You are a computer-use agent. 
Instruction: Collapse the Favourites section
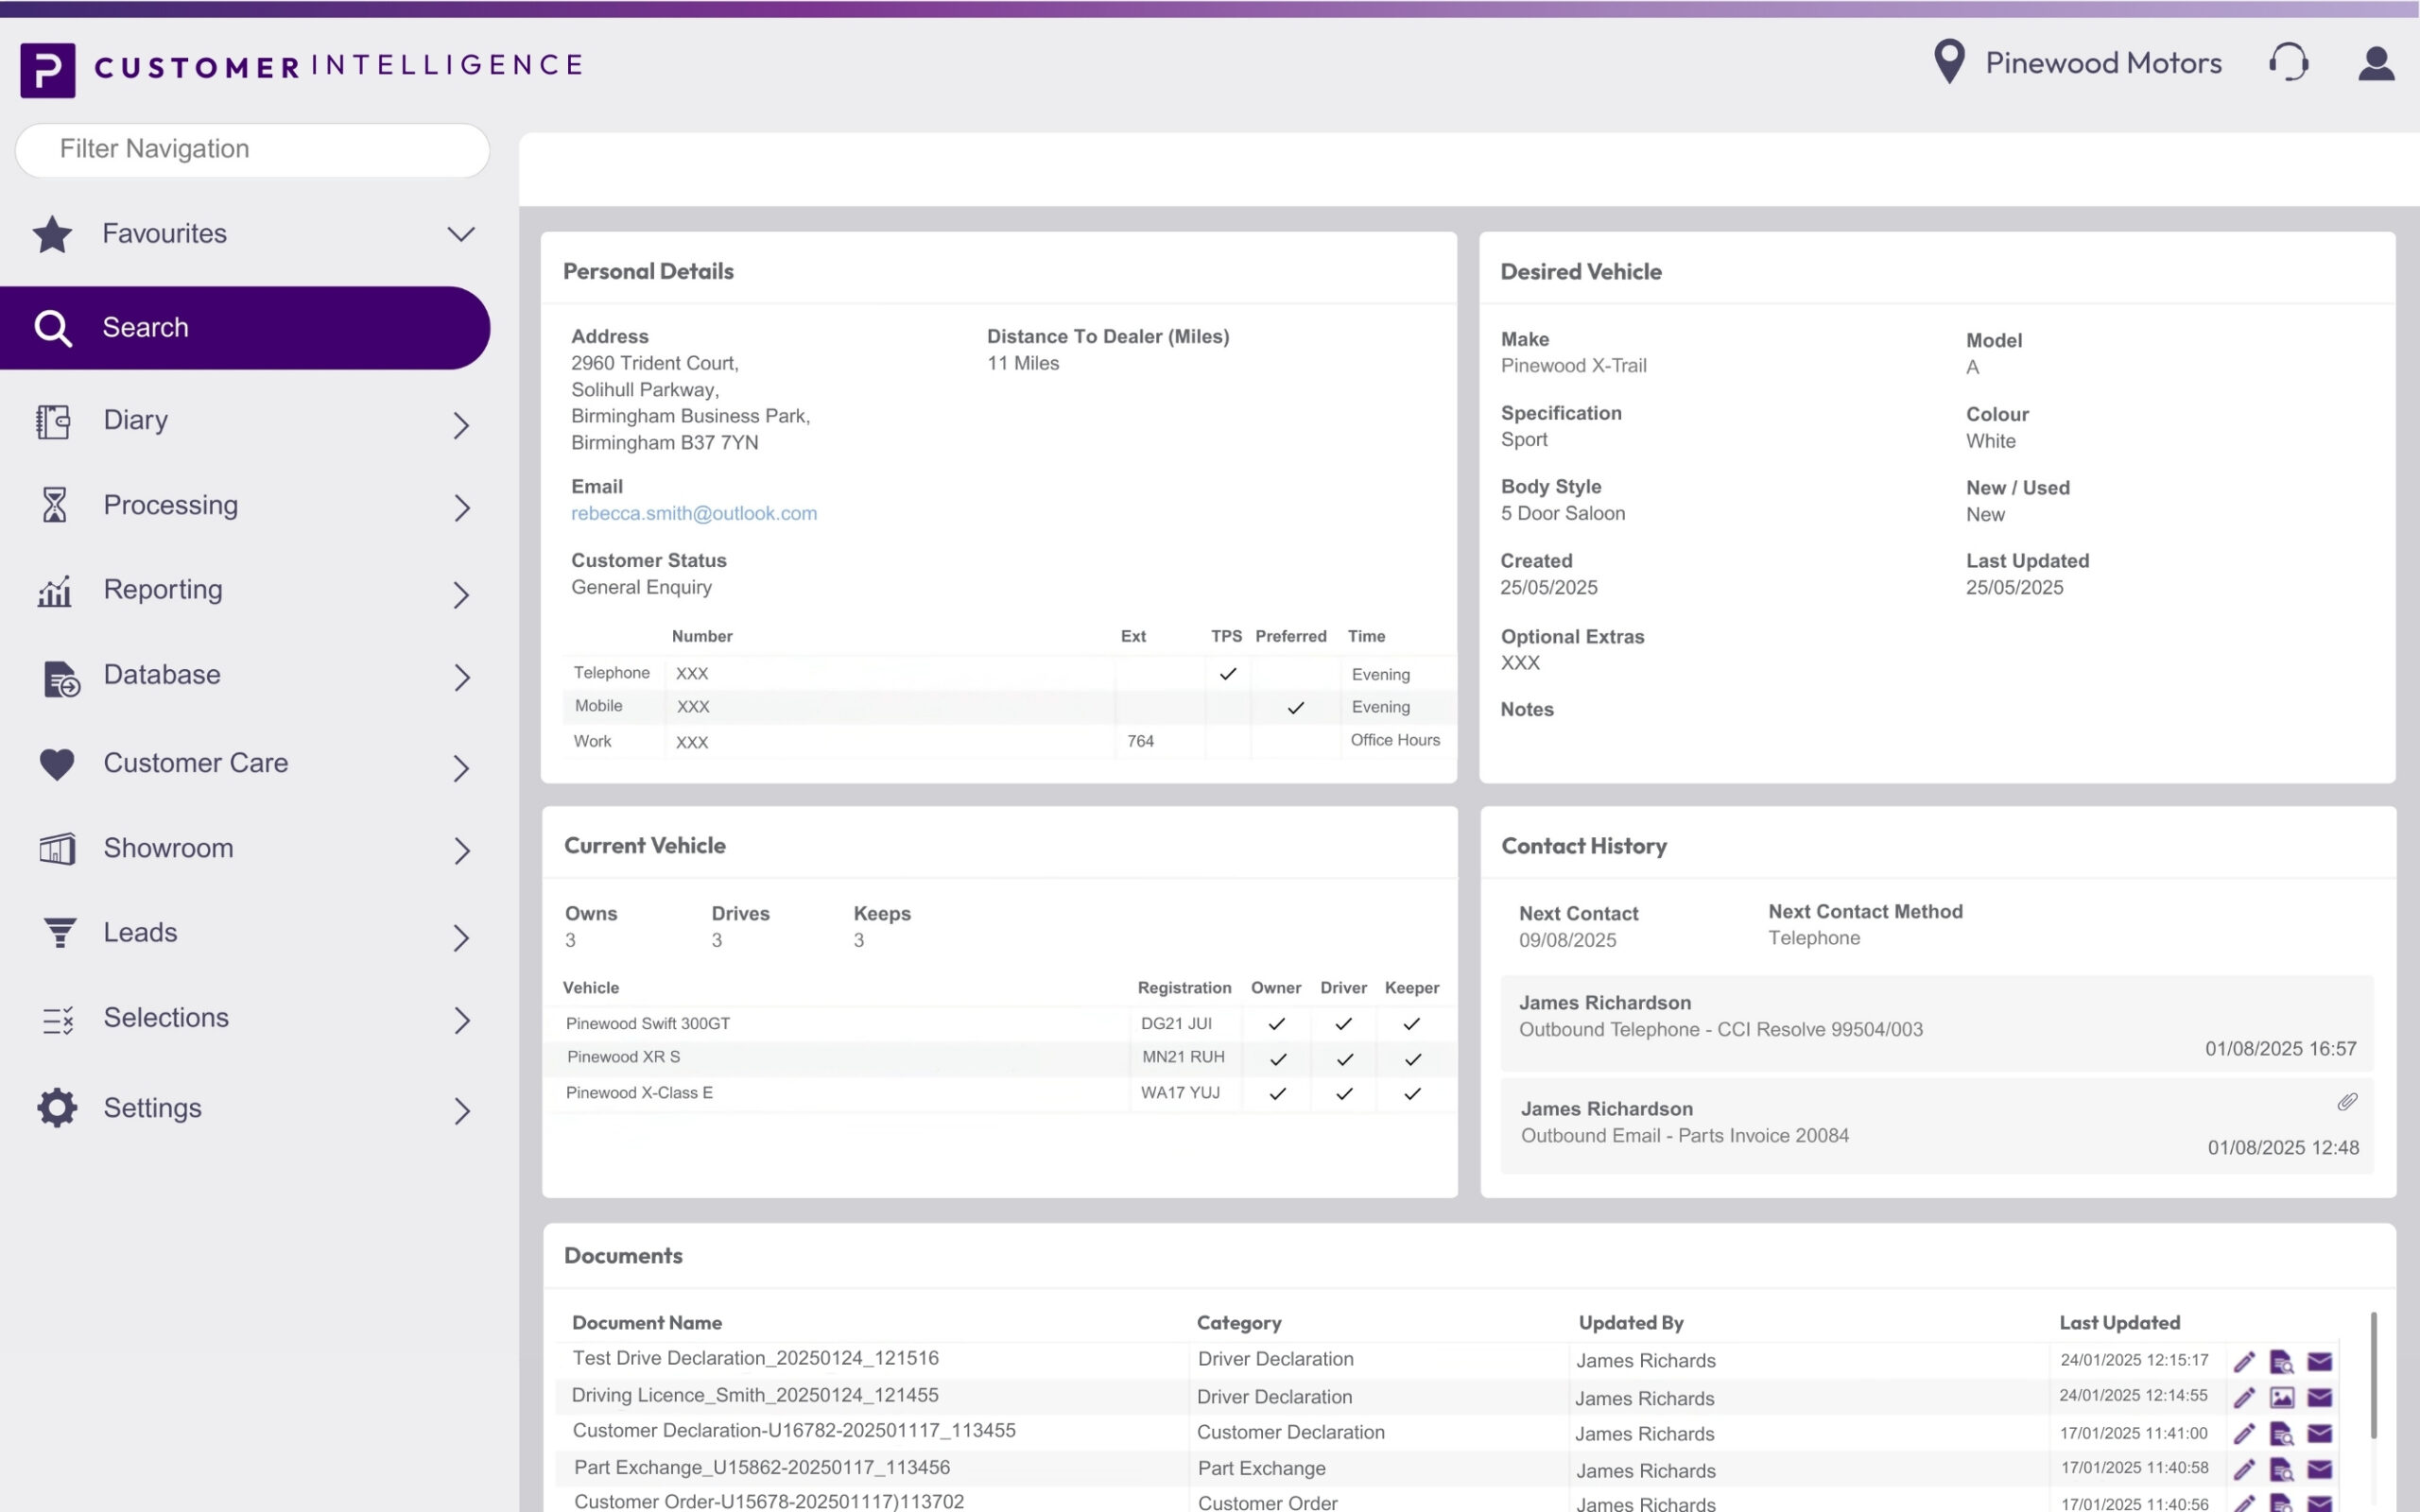[x=460, y=234]
